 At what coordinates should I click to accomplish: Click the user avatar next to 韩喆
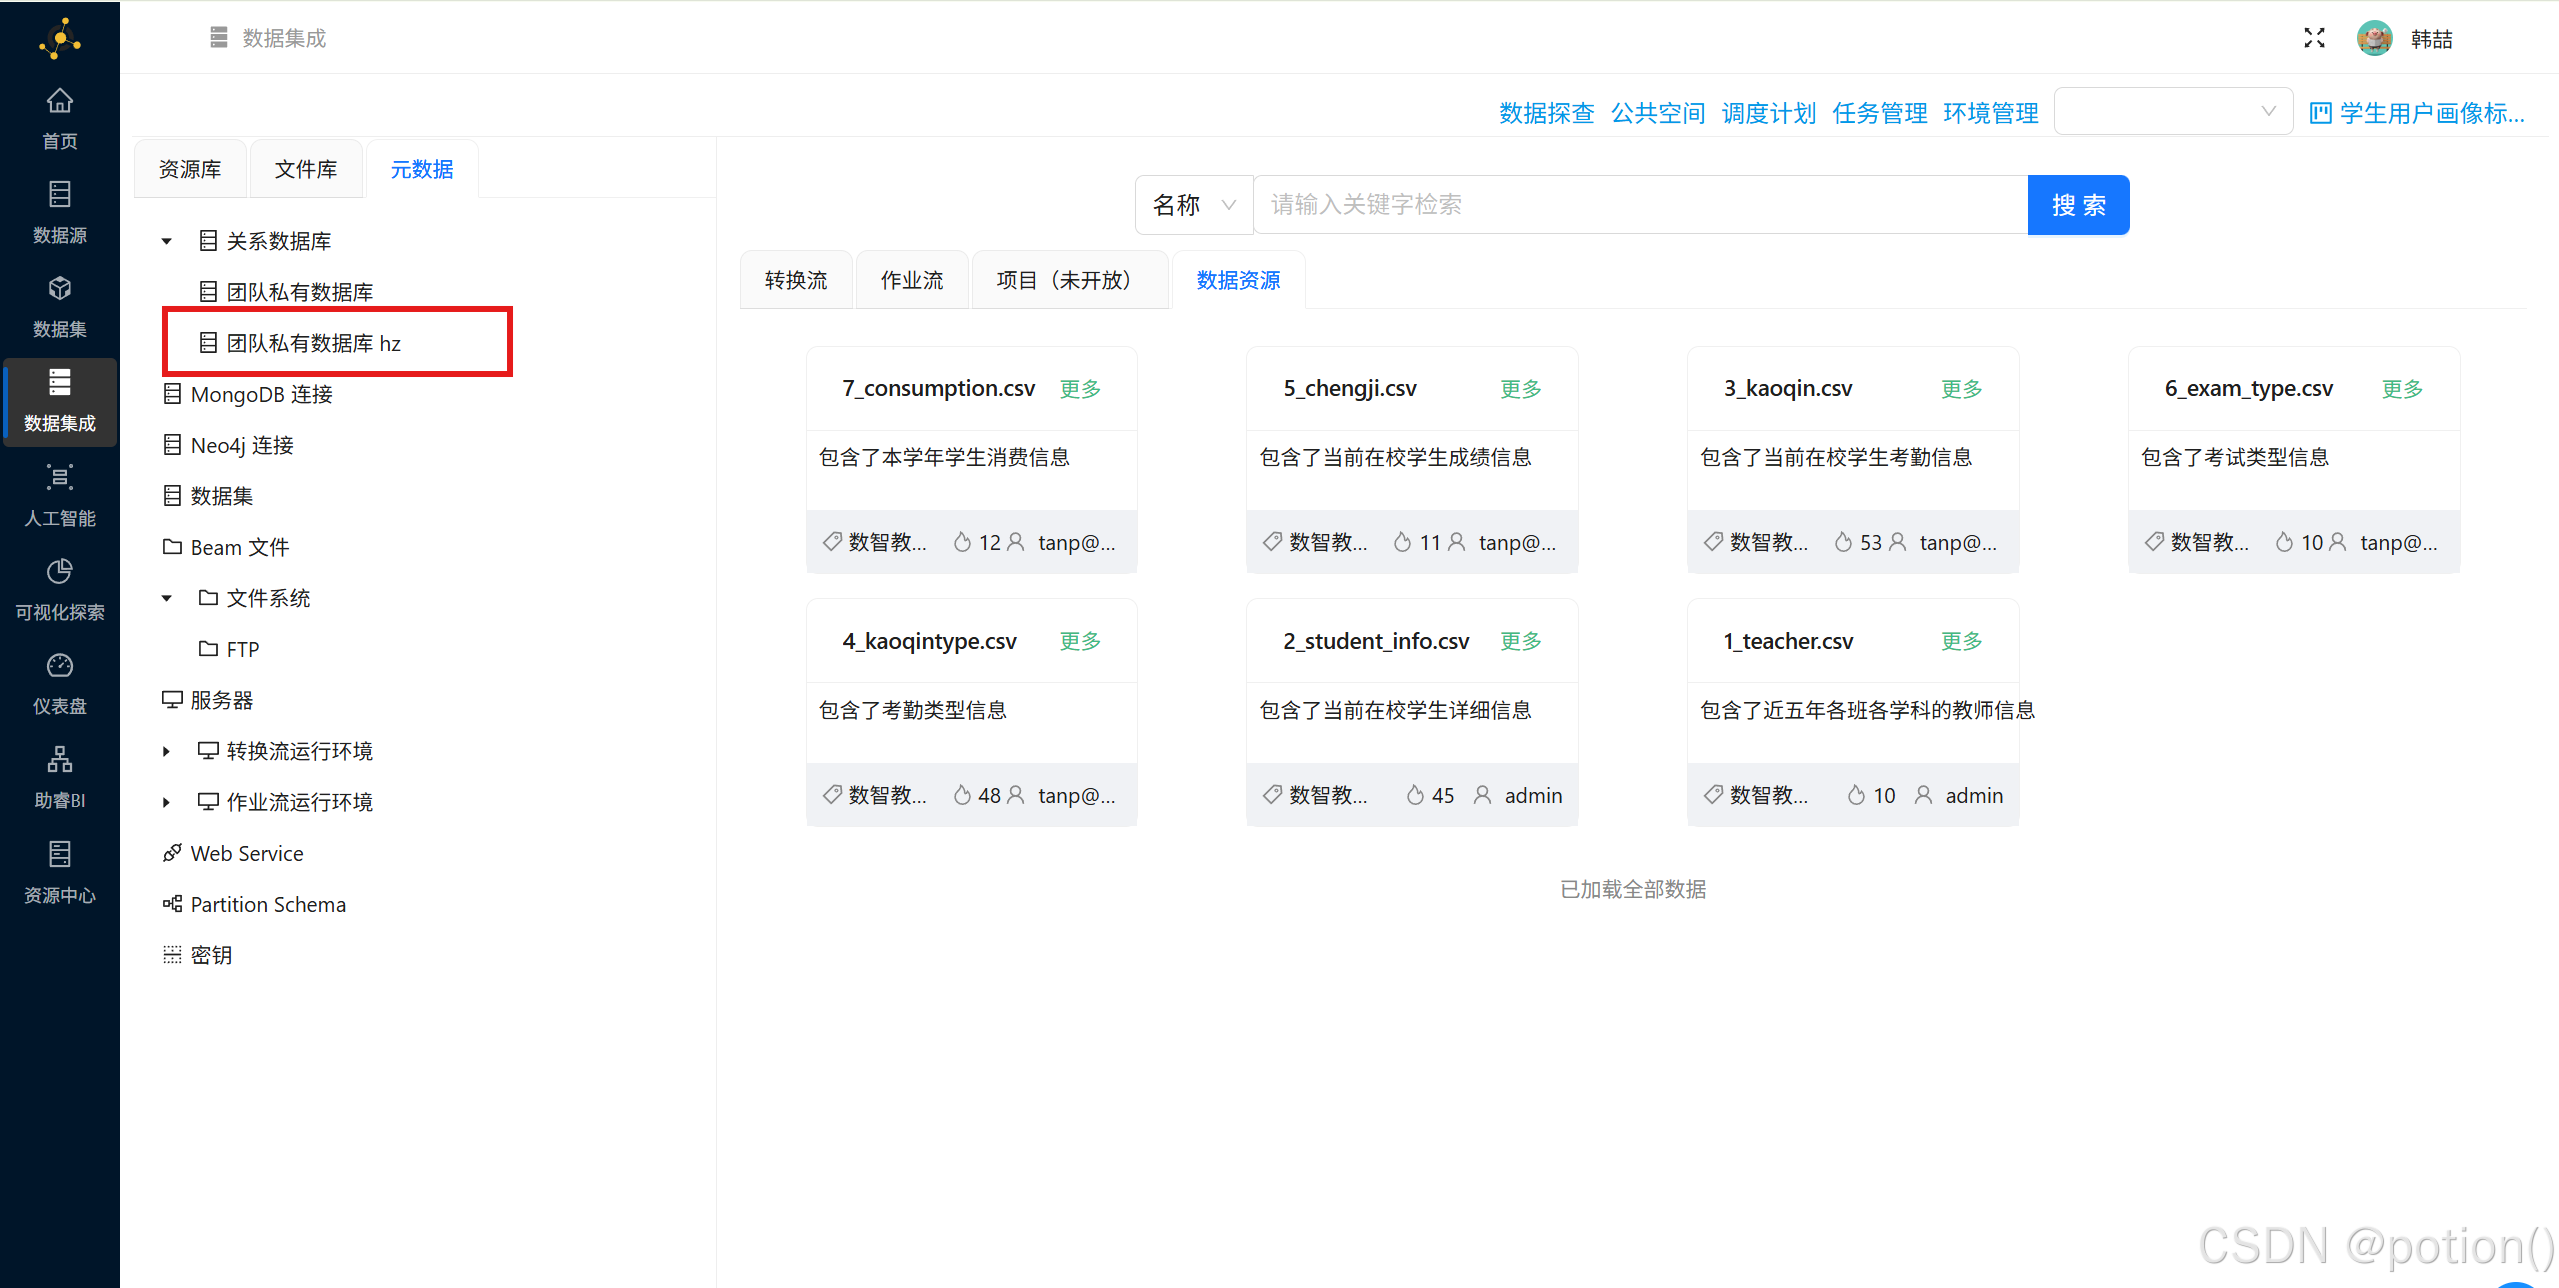click(2375, 38)
